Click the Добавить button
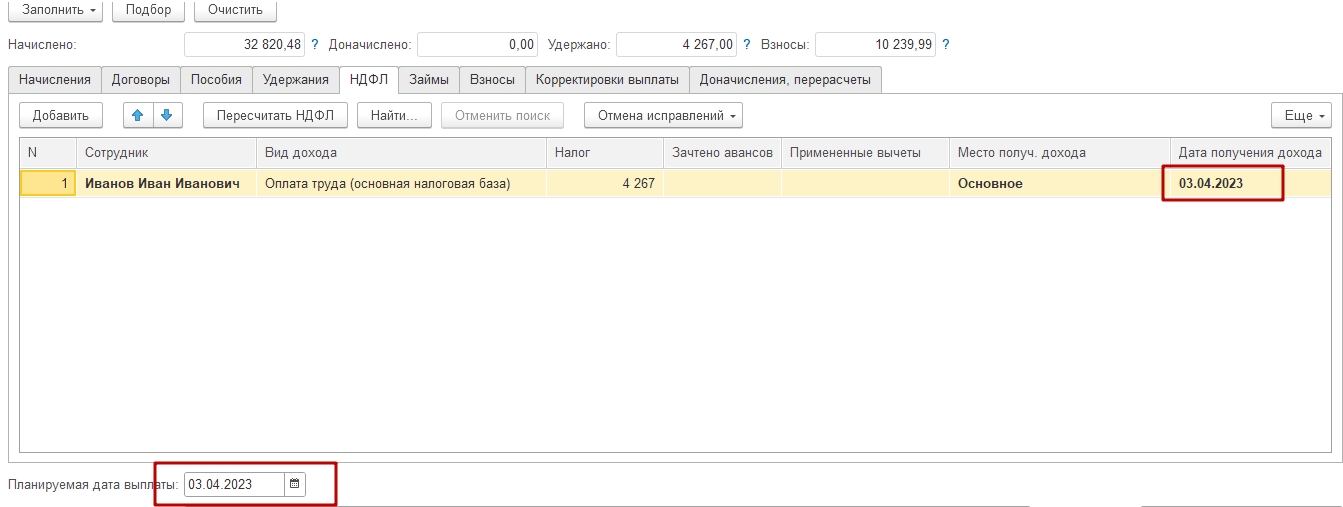1343x507 pixels. (61, 115)
